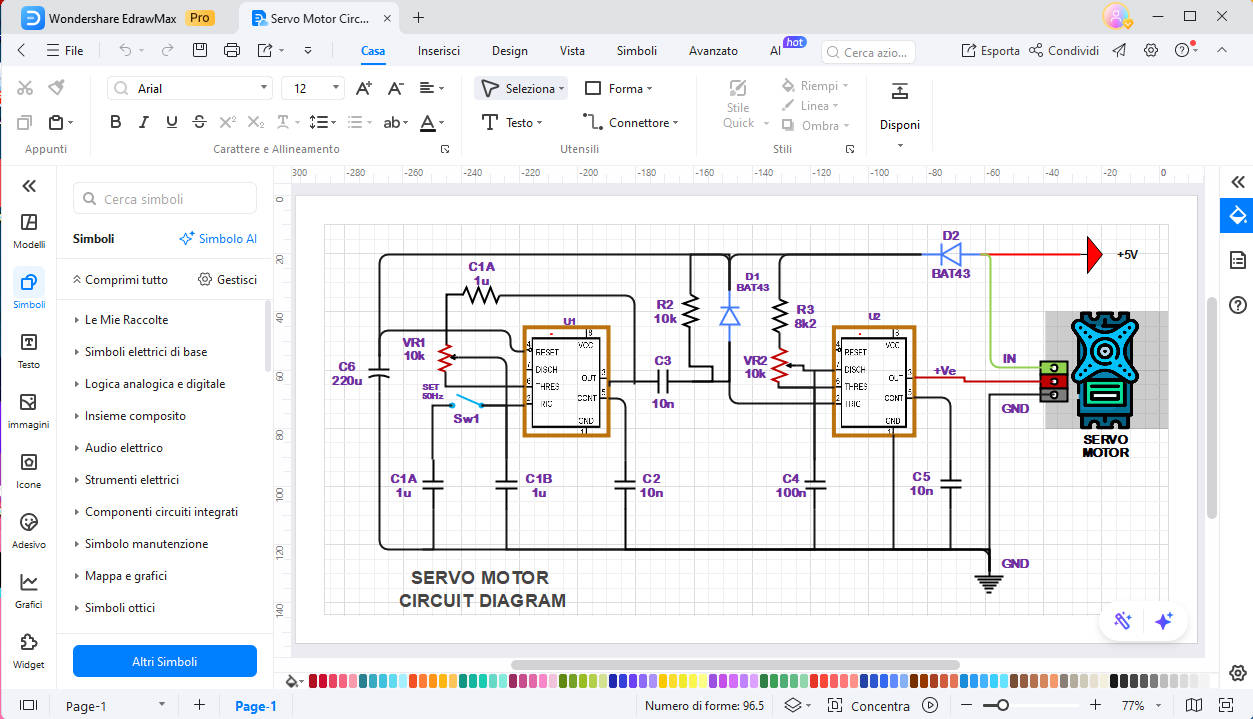Click the Undo arrow
Screen dimensions: 1253x719
125,50
